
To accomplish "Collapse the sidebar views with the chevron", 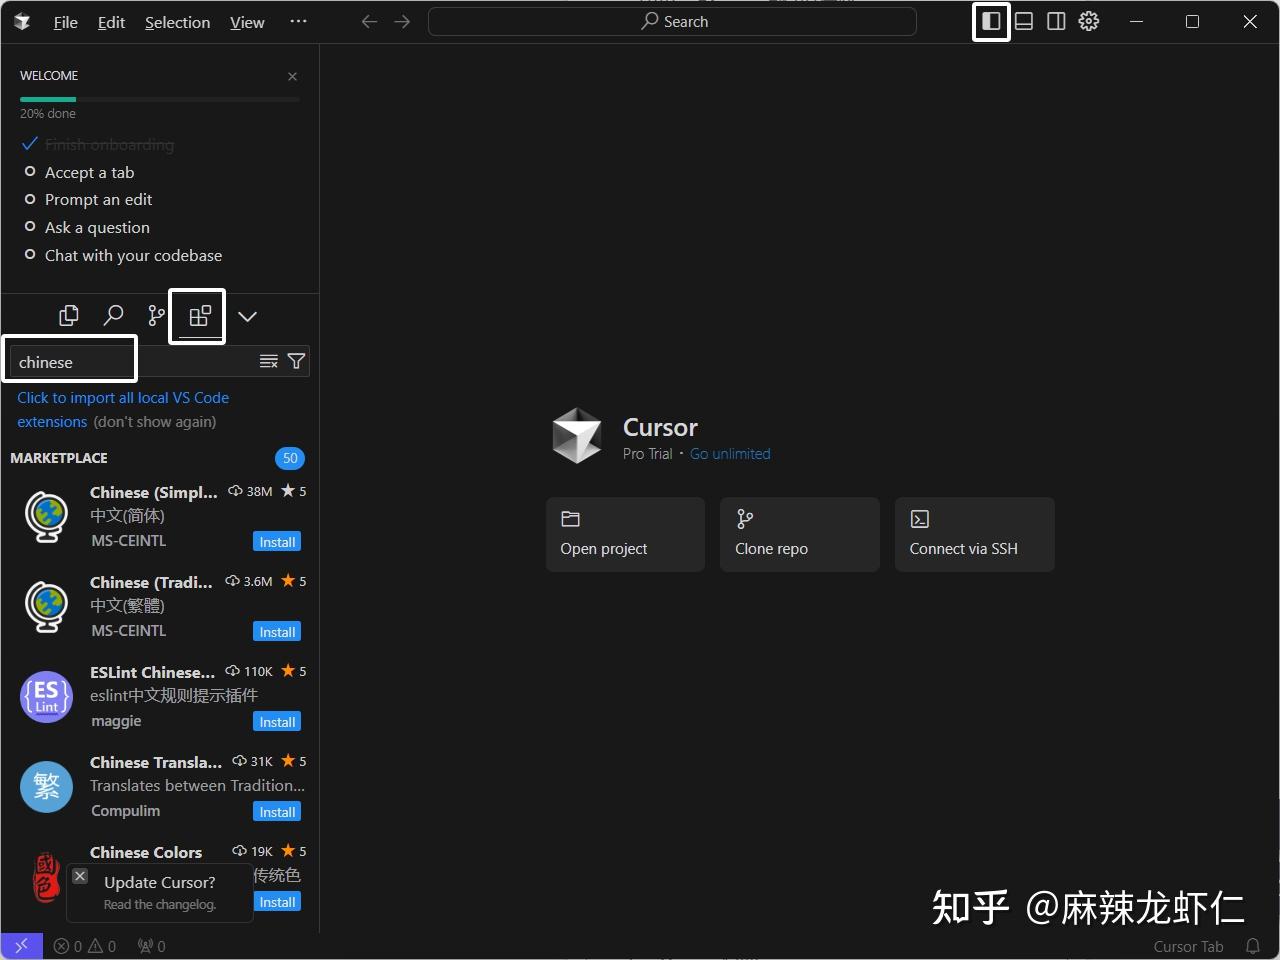I will (x=247, y=316).
